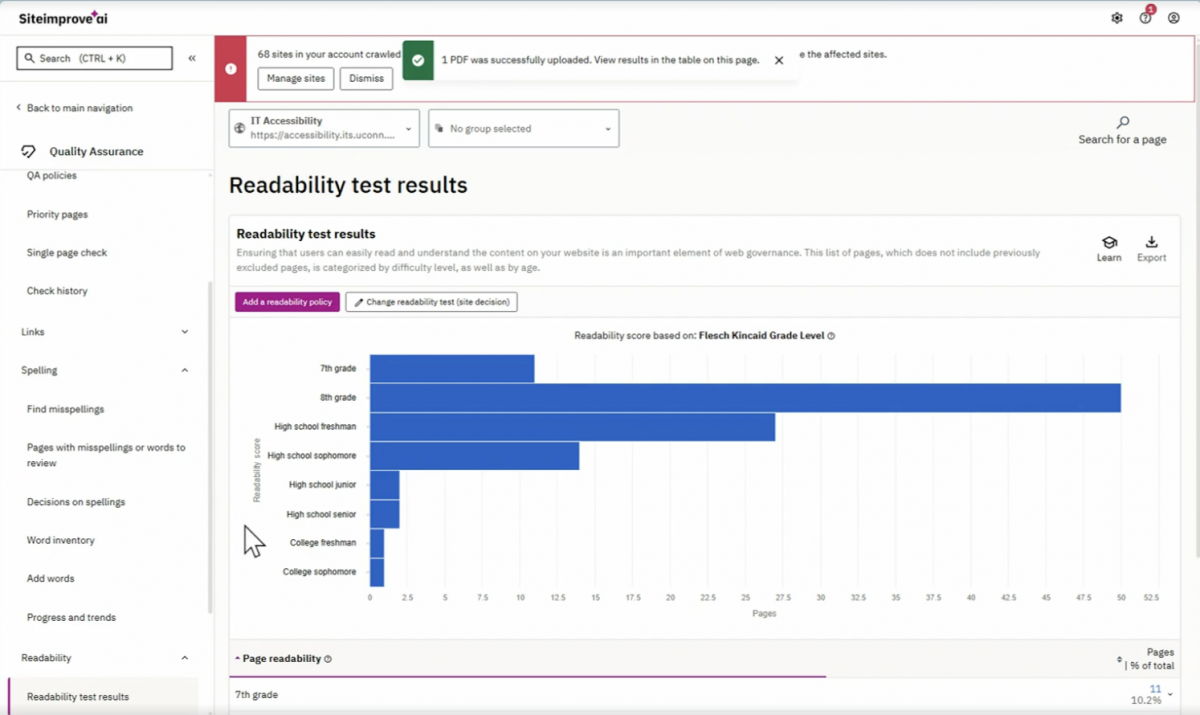
Task: Open Add words in sidebar
Action: pyautogui.click(x=50, y=579)
